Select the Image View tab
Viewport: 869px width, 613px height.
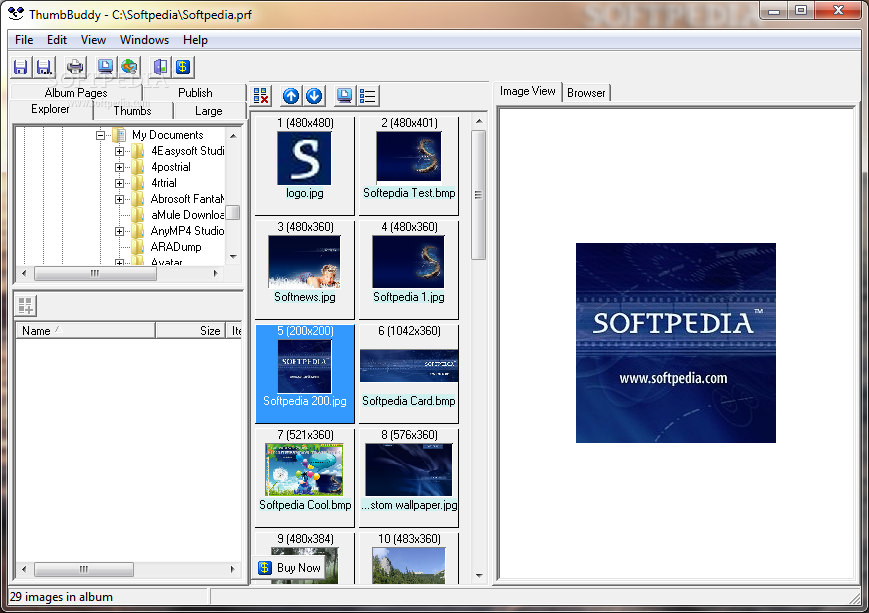tap(528, 91)
